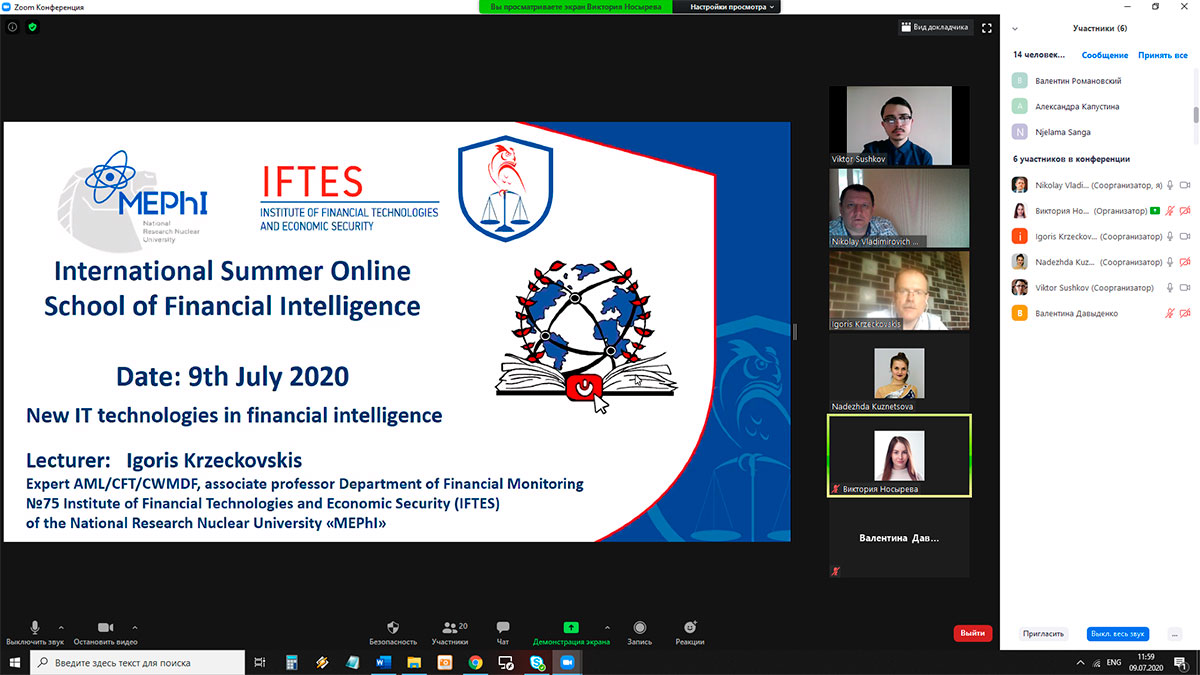1200x675 pixels.
Task: Click the Windows search box
Action: click(137, 662)
